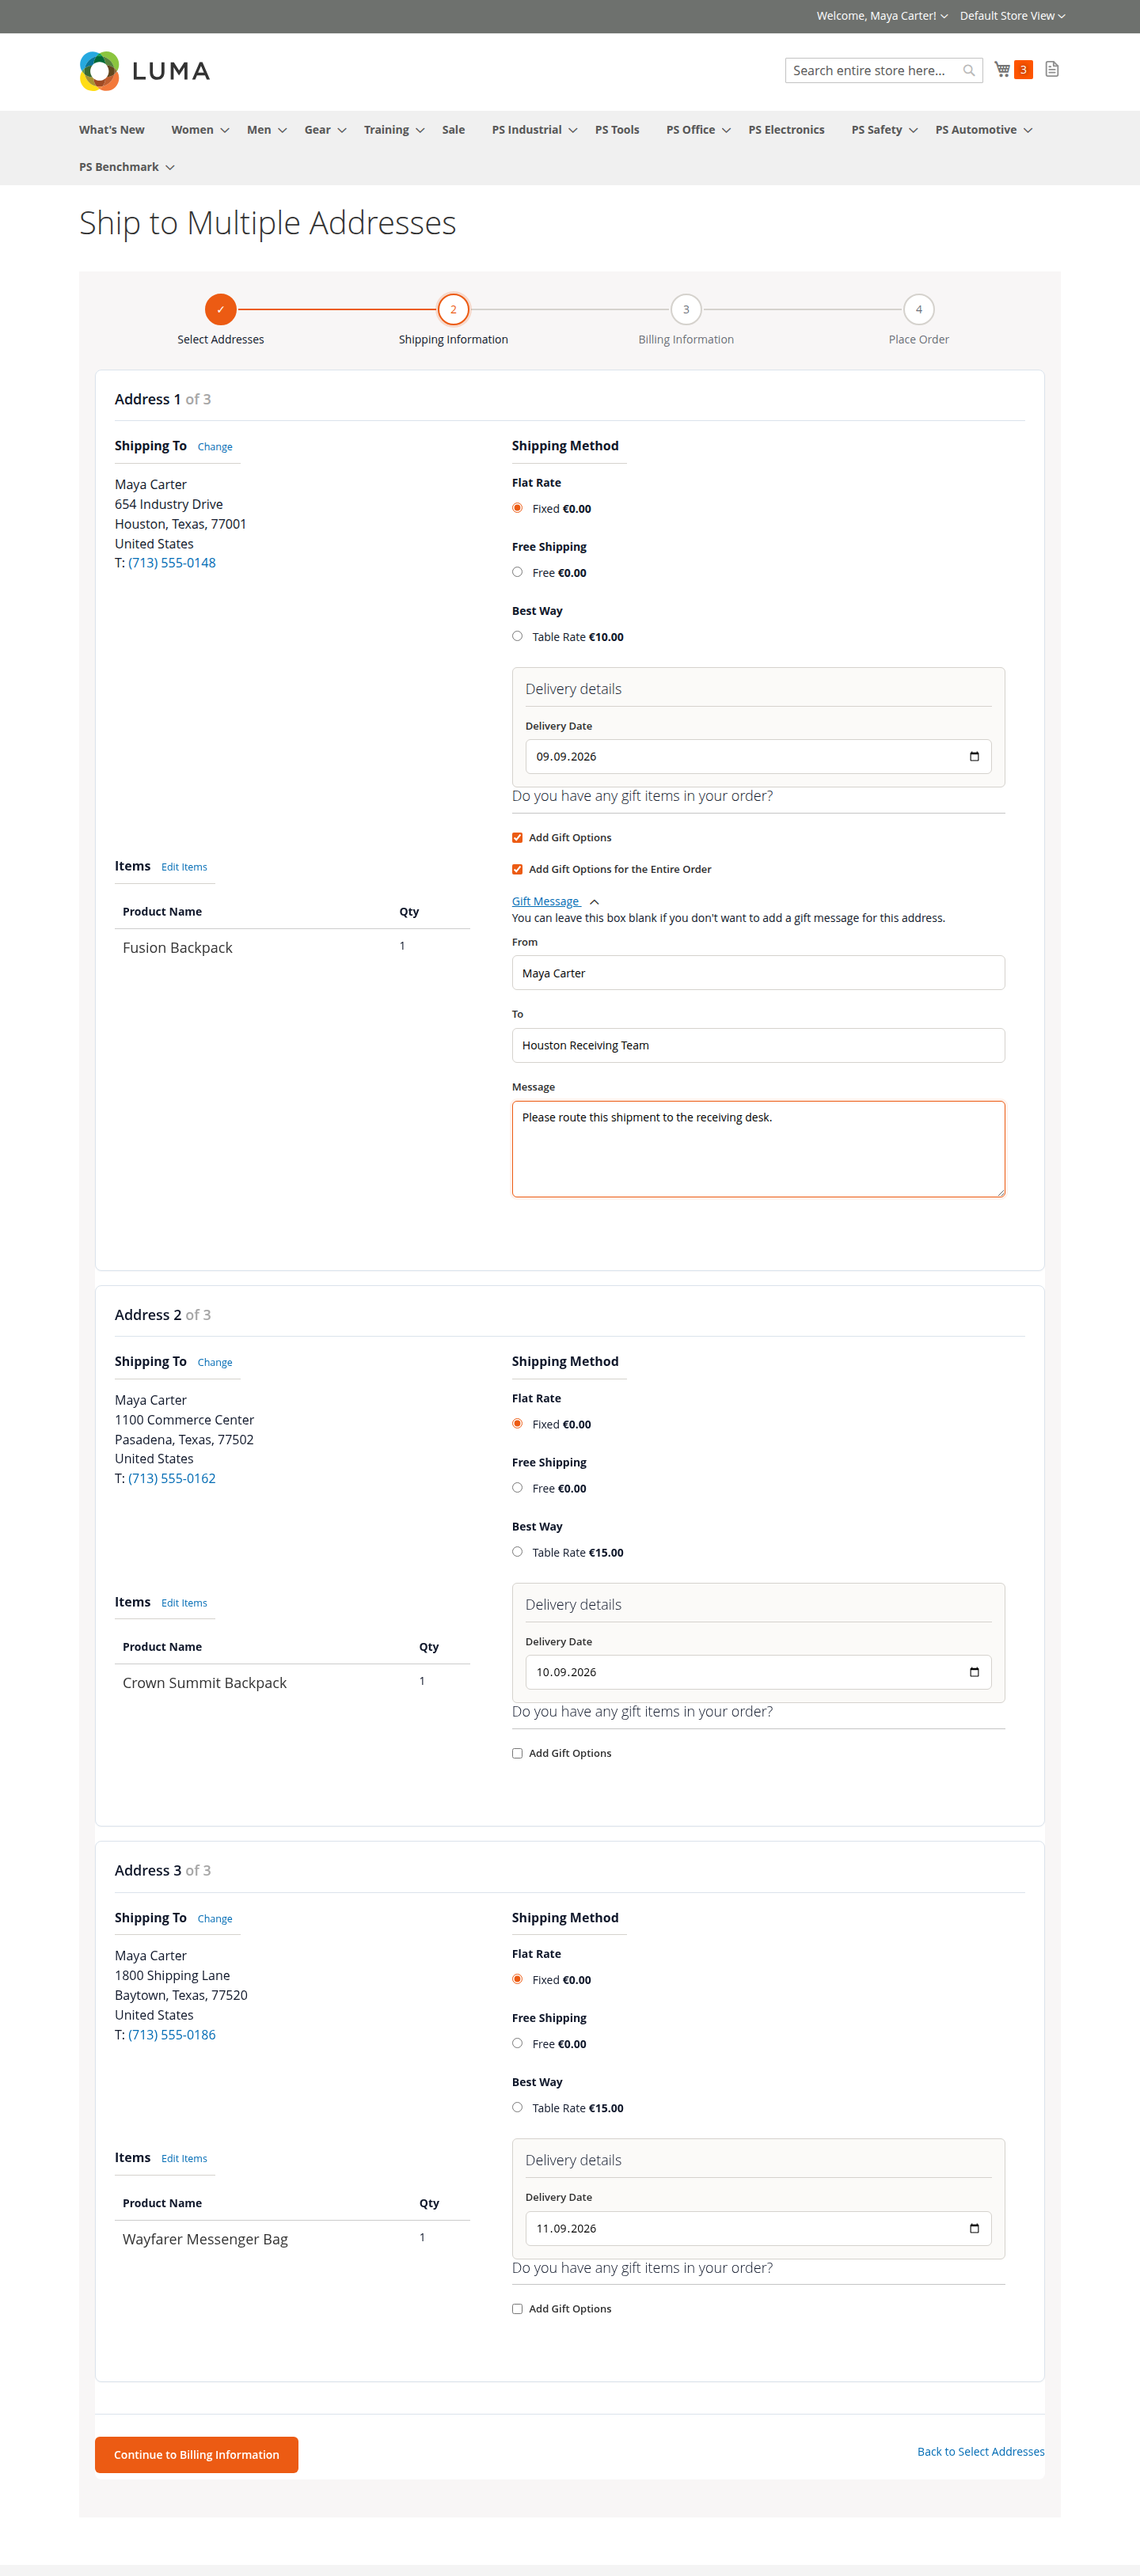Open the Sale menu item
The height and width of the screenshot is (2576, 1140).
tap(453, 130)
